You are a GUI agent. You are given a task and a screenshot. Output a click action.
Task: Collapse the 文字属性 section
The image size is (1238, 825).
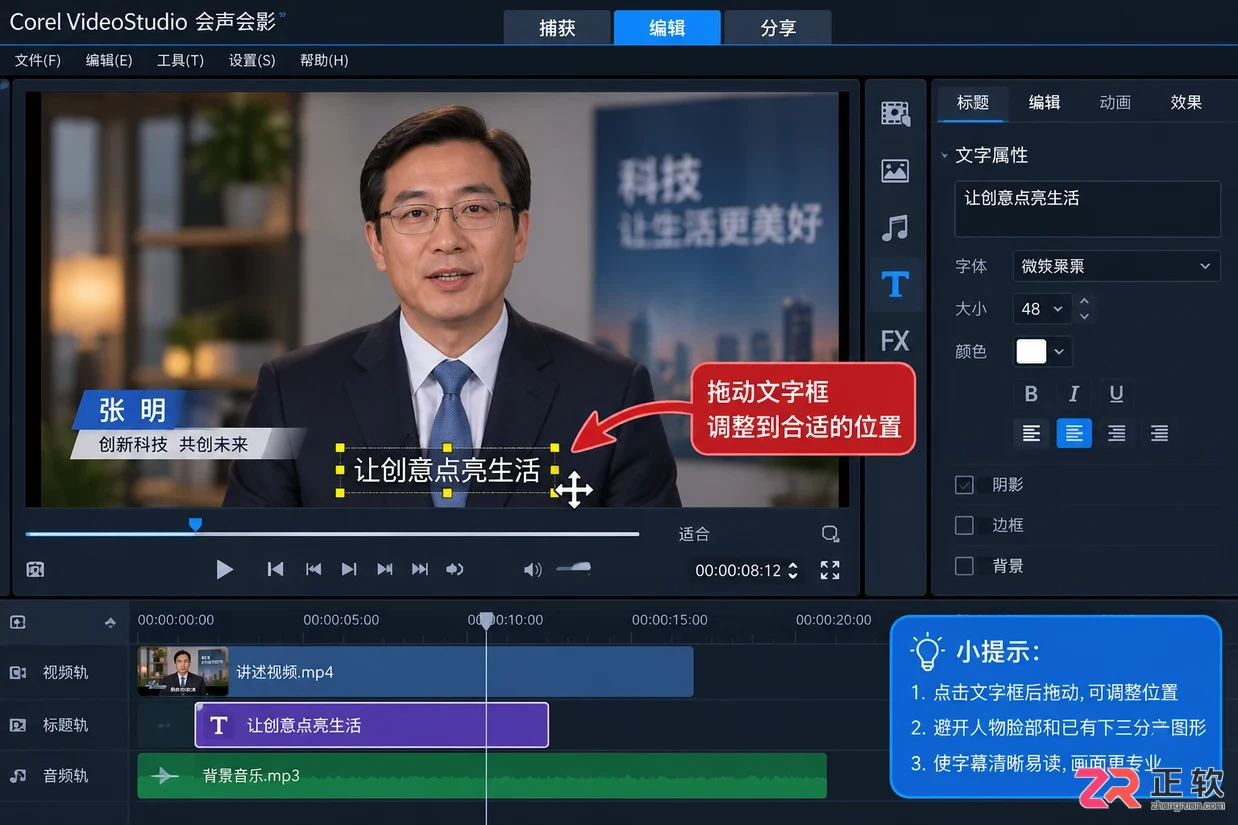pos(944,156)
